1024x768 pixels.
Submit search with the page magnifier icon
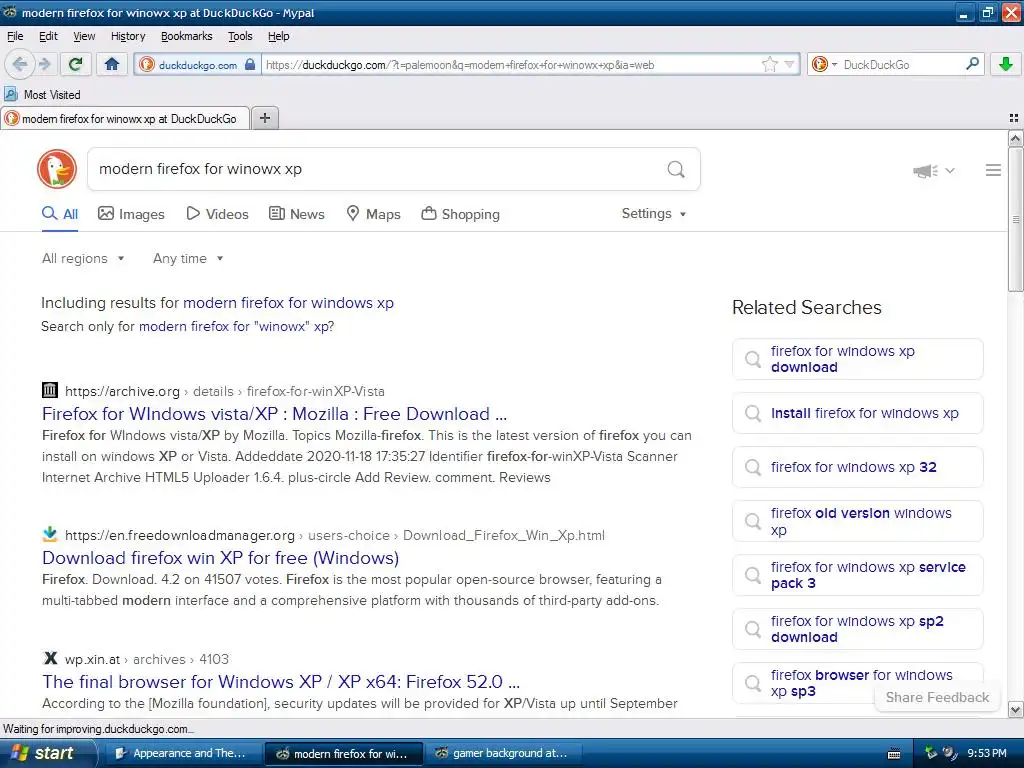click(x=676, y=169)
